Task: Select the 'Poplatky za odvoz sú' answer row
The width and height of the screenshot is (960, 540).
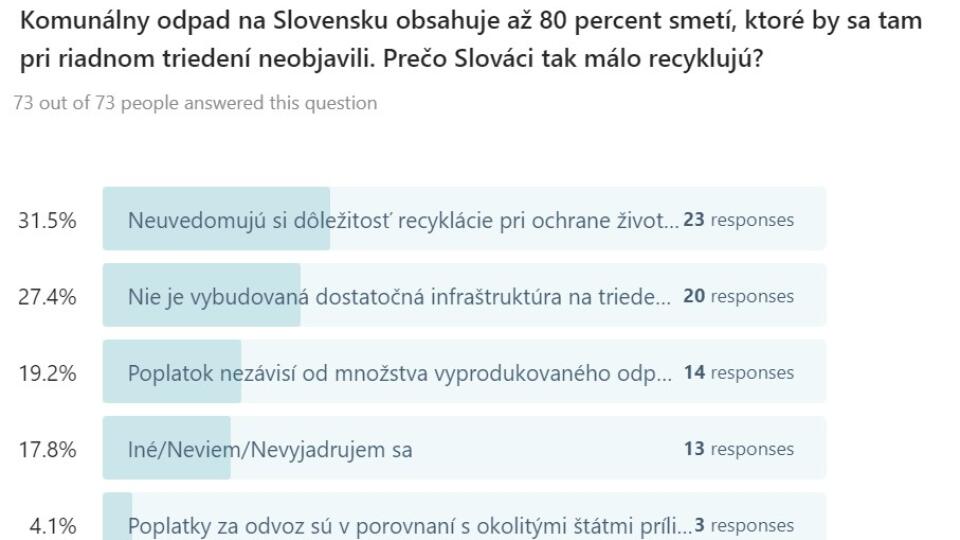Action: tap(464, 516)
